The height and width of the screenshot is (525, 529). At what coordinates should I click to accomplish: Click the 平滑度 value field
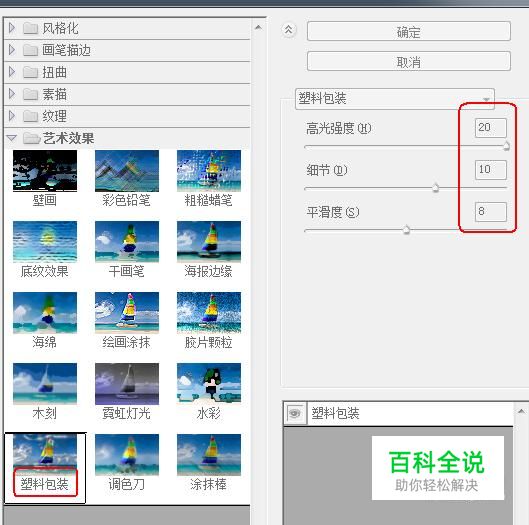(x=491, y=212)
